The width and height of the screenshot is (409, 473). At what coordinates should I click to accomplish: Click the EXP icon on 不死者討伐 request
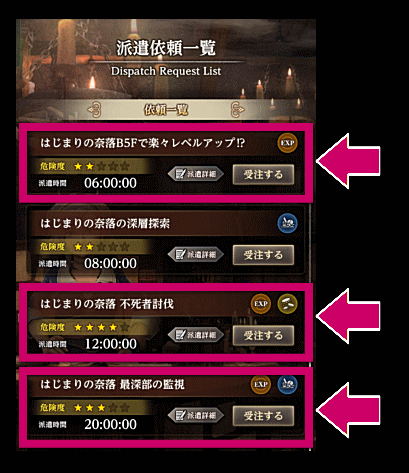(261, 304)
